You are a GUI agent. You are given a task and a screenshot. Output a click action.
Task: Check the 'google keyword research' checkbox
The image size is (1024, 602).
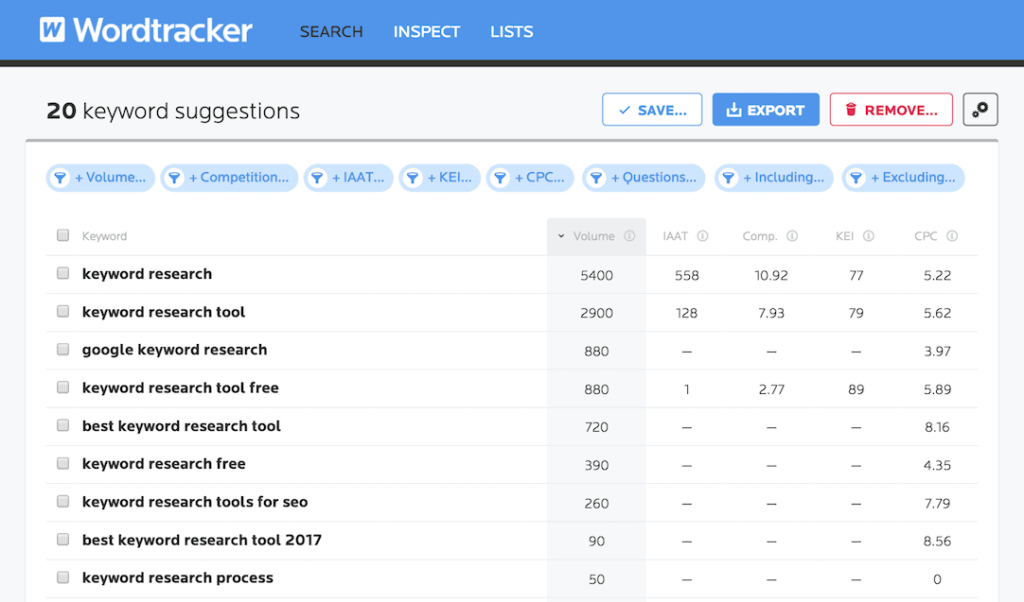click(x=63, y=349)
